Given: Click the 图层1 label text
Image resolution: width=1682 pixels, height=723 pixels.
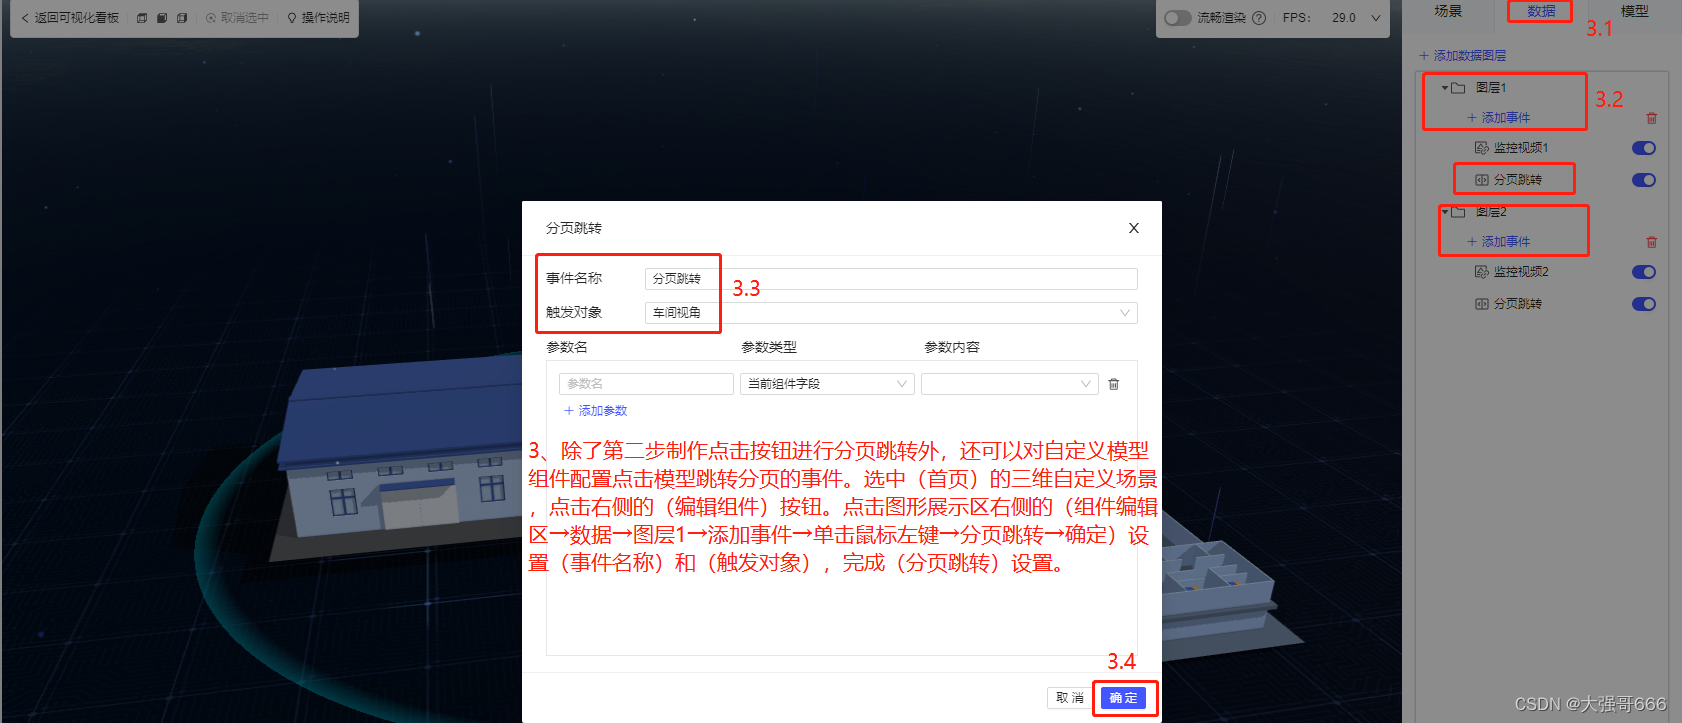Looking at the screenshot, I should coord(1491,88).
